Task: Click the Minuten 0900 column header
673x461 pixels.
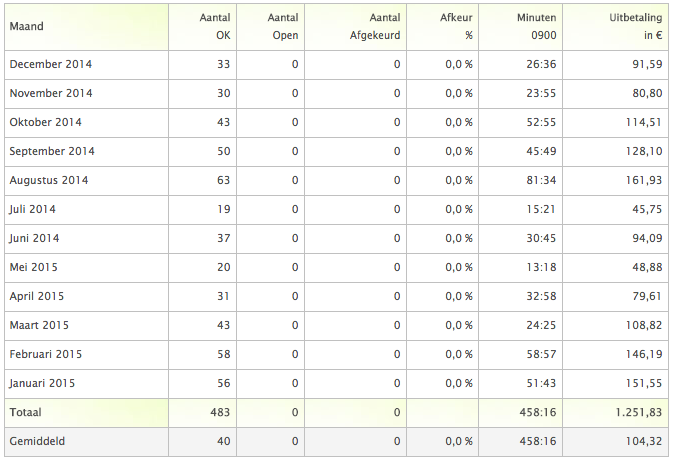Action: [x=521, y=27]
